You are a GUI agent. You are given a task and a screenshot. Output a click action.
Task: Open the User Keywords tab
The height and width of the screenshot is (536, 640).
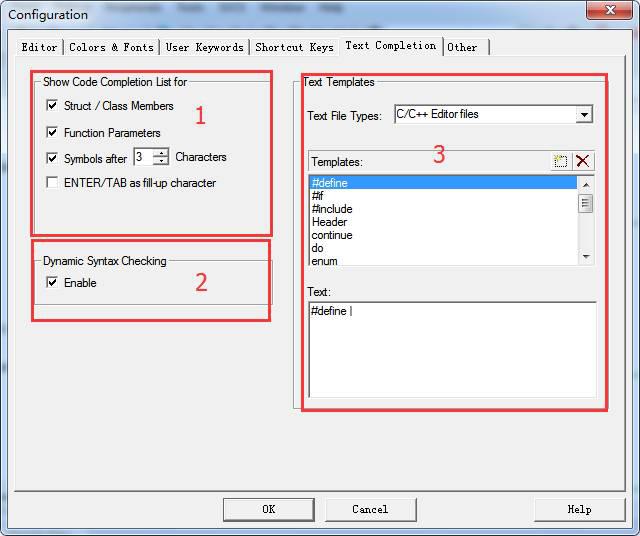coord(204,47)
